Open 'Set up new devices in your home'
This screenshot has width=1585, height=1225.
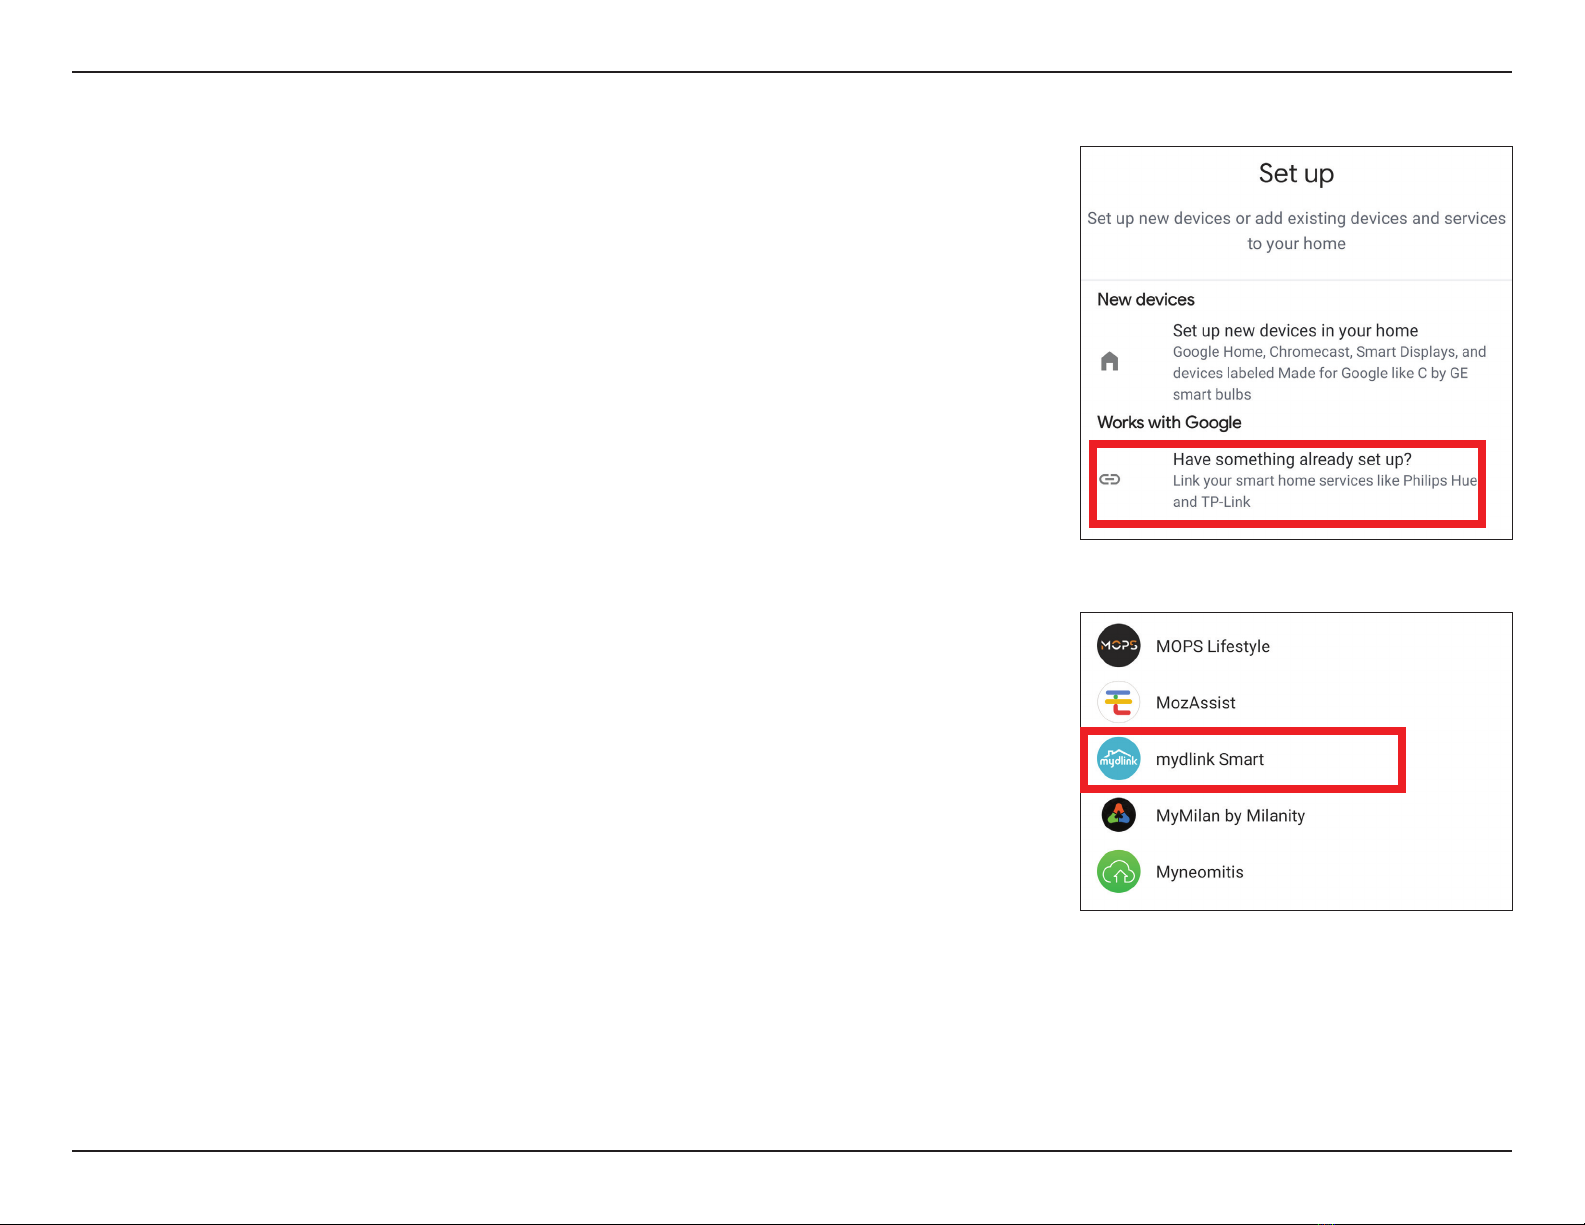pos(1295,331)
